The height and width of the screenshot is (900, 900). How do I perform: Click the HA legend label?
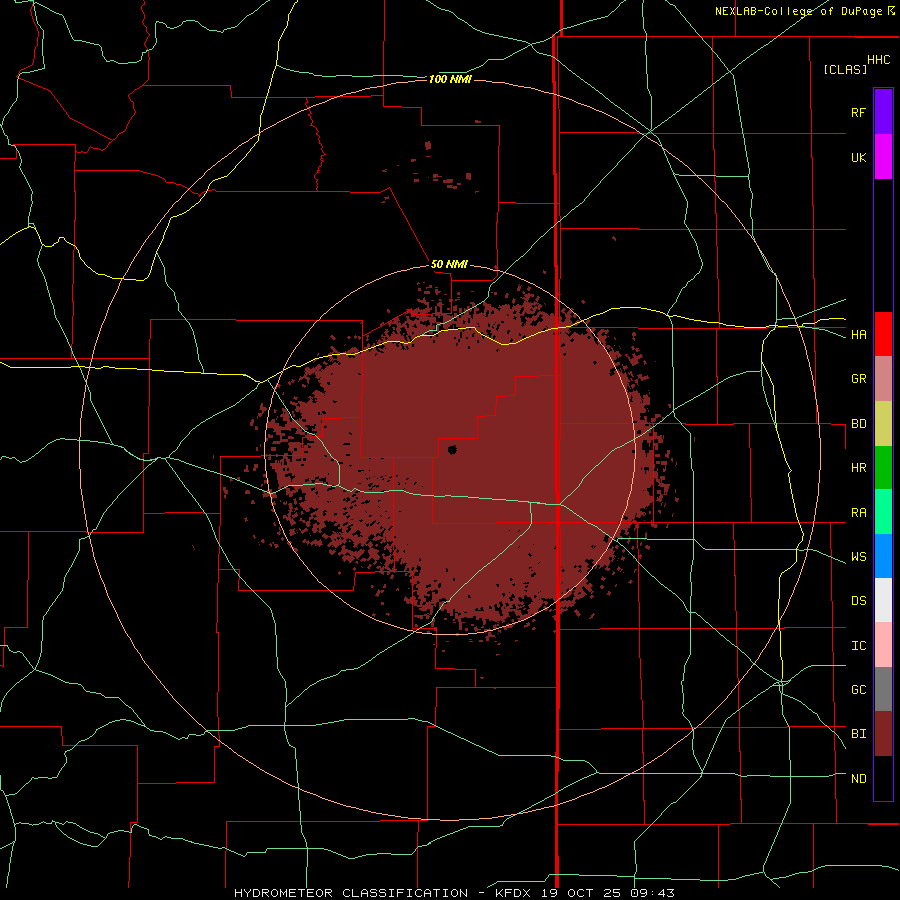(x=859, y=335)
